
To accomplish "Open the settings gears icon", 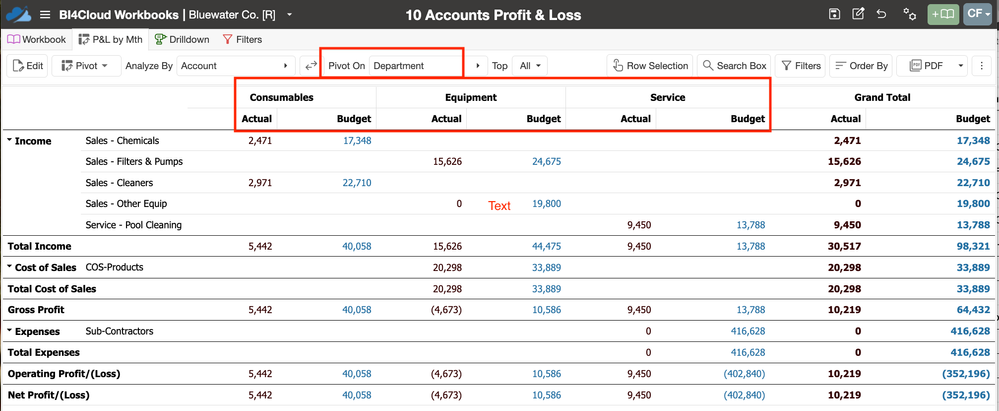I will click(x=909, y=15).
